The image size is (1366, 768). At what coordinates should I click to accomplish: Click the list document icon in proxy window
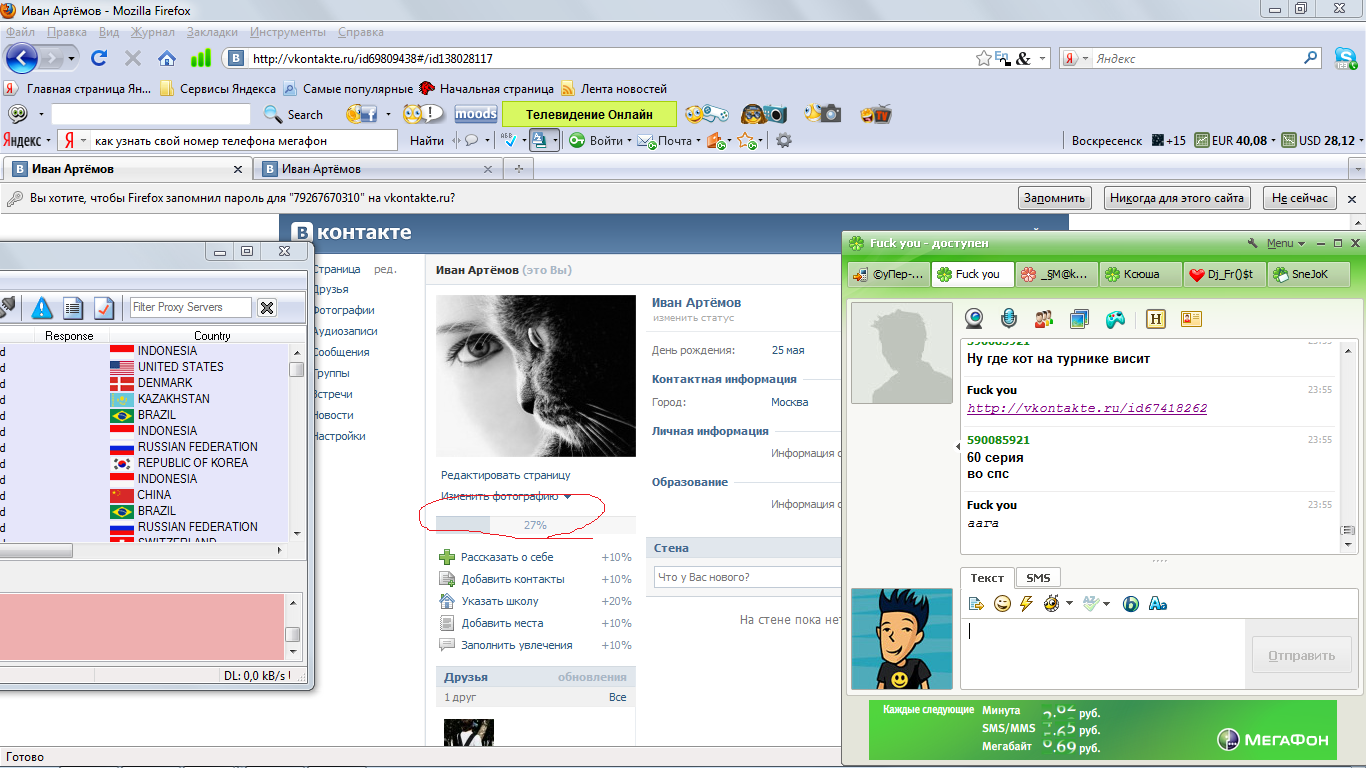point(73,307)
